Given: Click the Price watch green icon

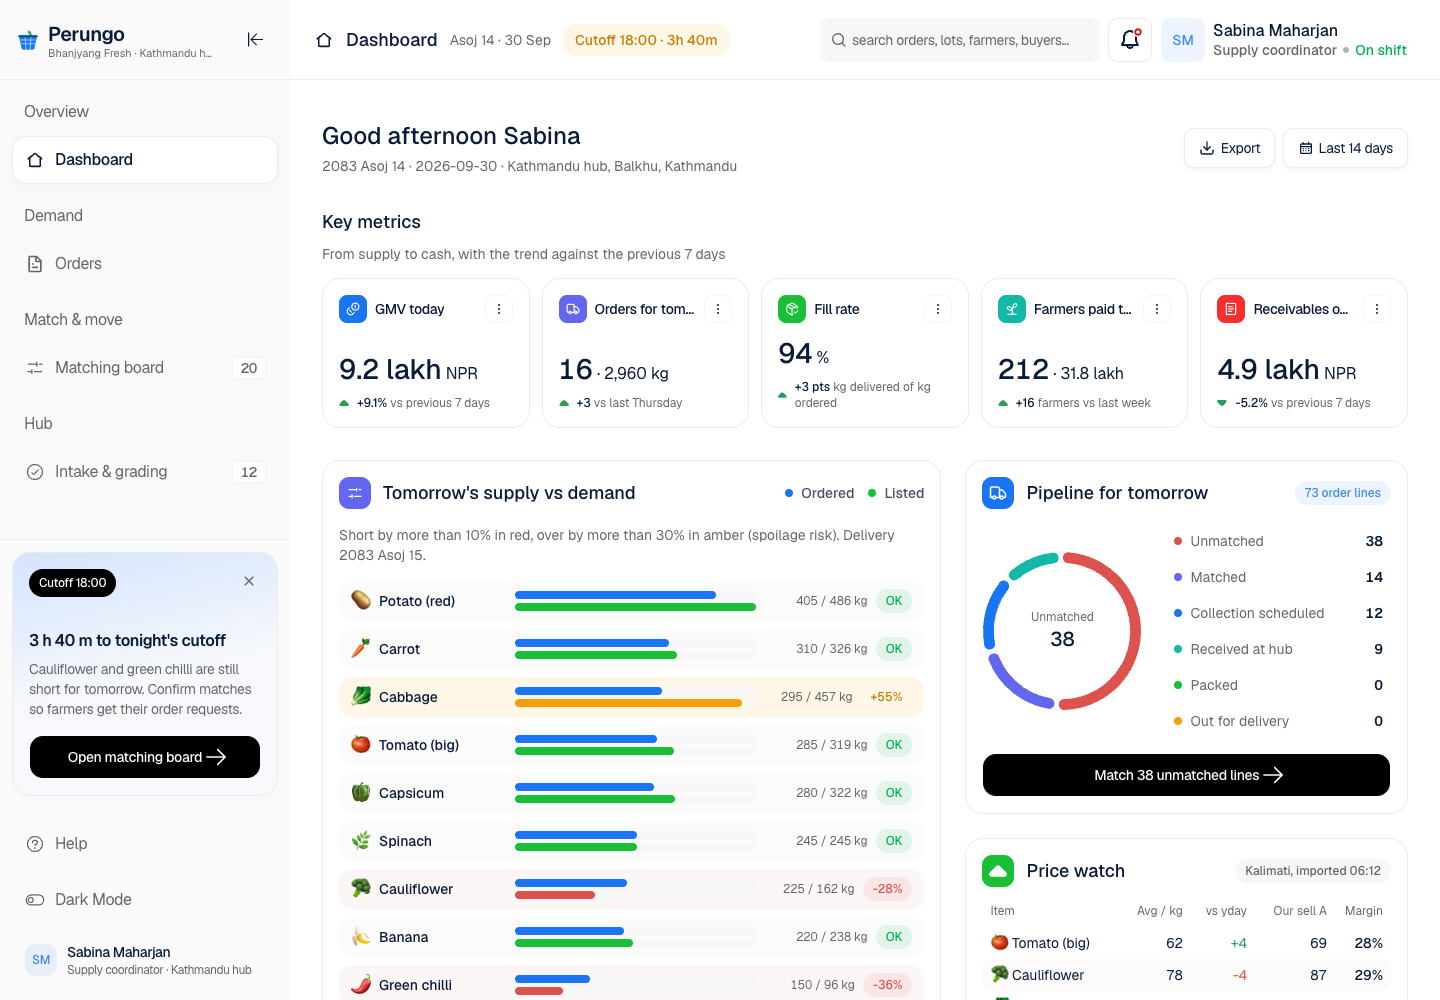Looking at the screenshot, I should pos(998,871).
